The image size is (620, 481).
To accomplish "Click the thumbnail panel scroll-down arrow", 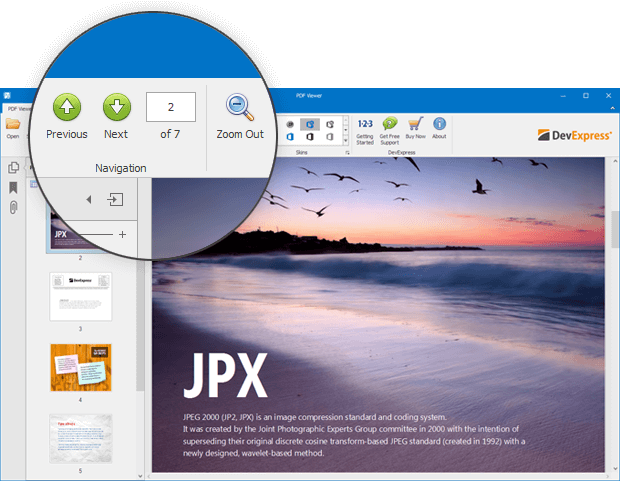I will click(140, 476).
